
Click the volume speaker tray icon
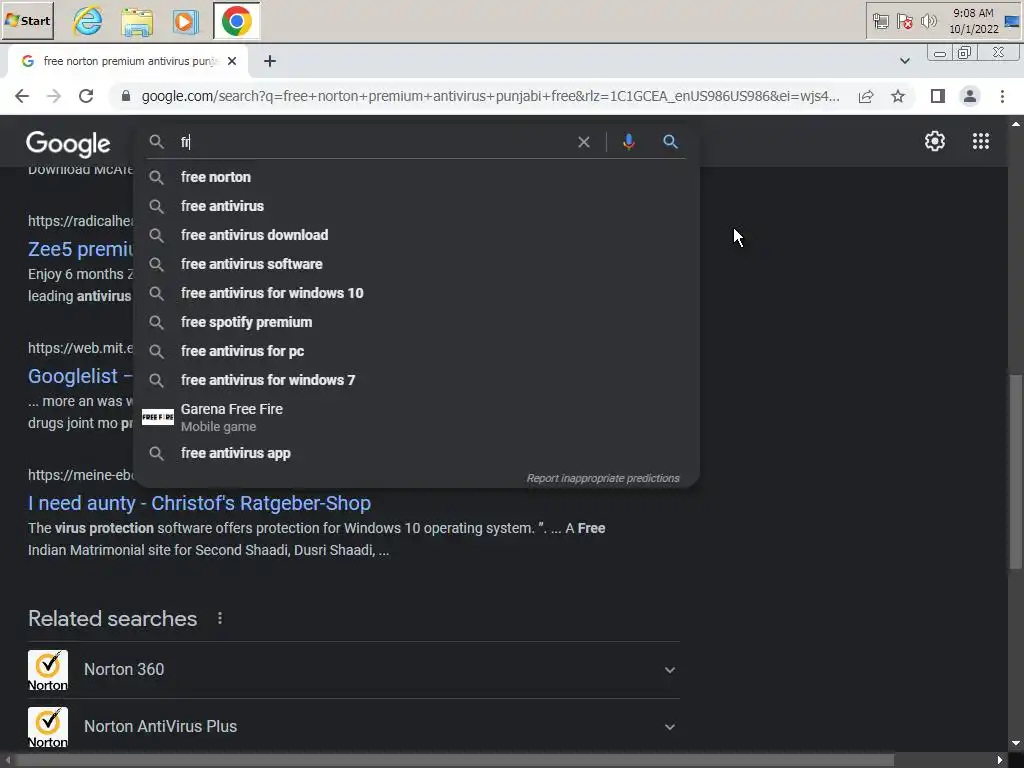click(x=928, y=22)
